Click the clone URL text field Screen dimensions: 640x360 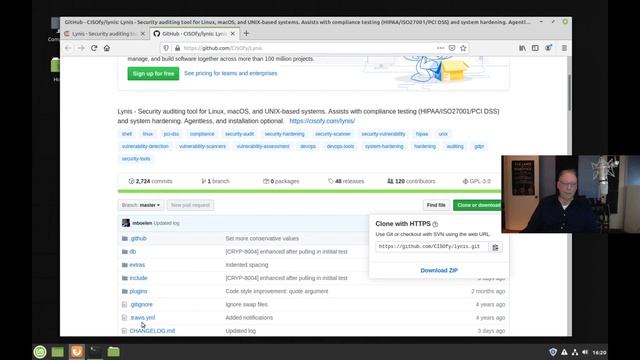(x=432, y=247)
